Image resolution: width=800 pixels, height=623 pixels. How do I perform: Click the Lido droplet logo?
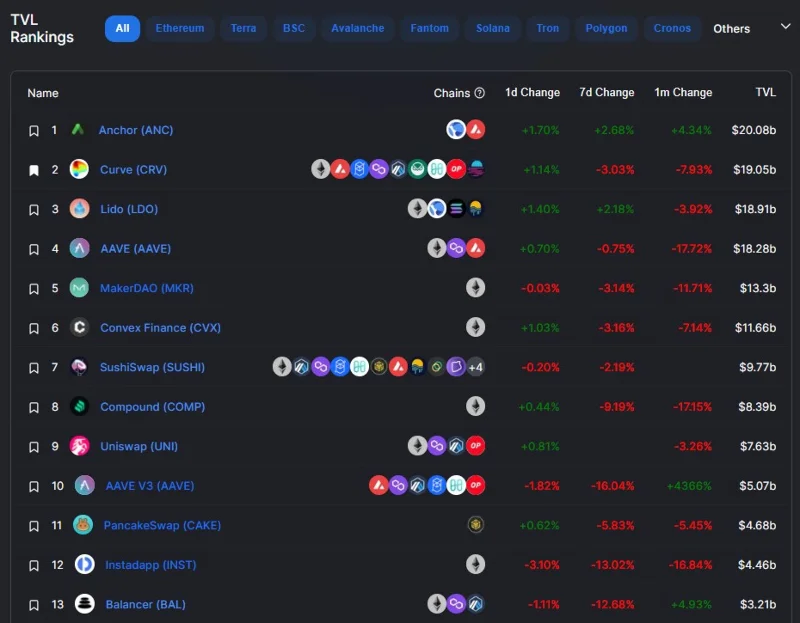coord(79,209)
